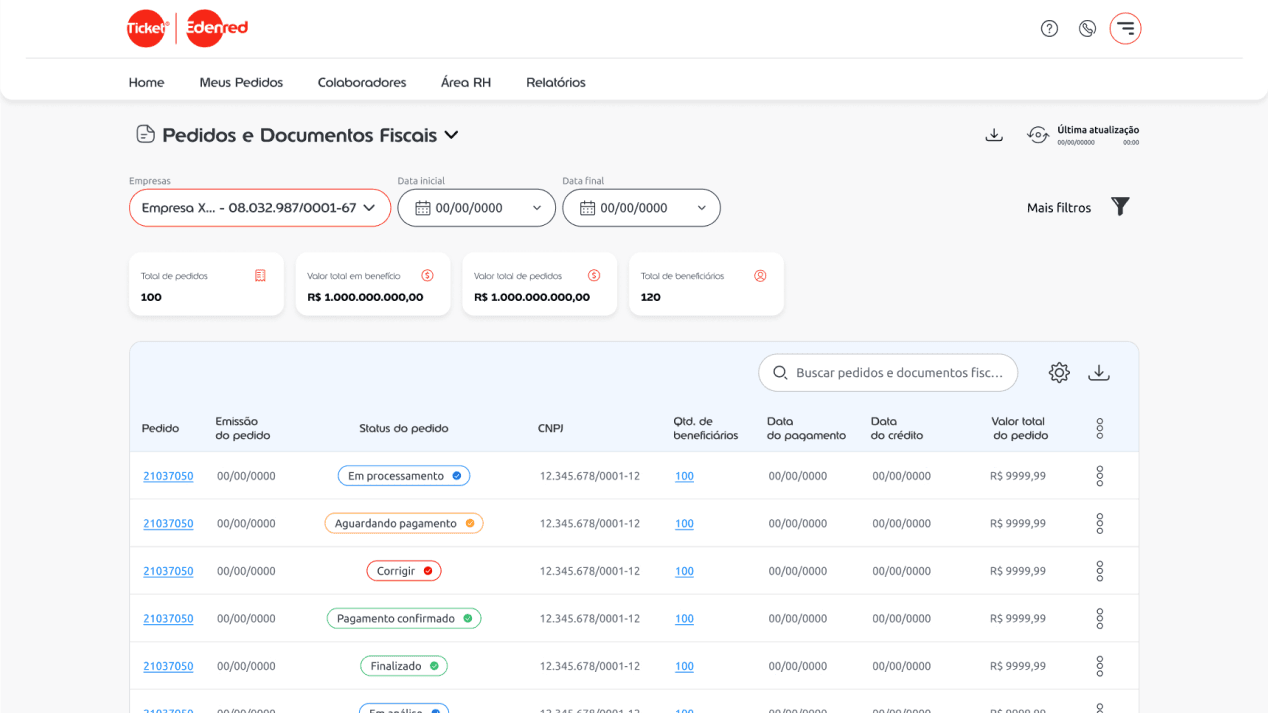Click the Data do pagamento column header
The image size is (1268, 713).
(806, 428)
